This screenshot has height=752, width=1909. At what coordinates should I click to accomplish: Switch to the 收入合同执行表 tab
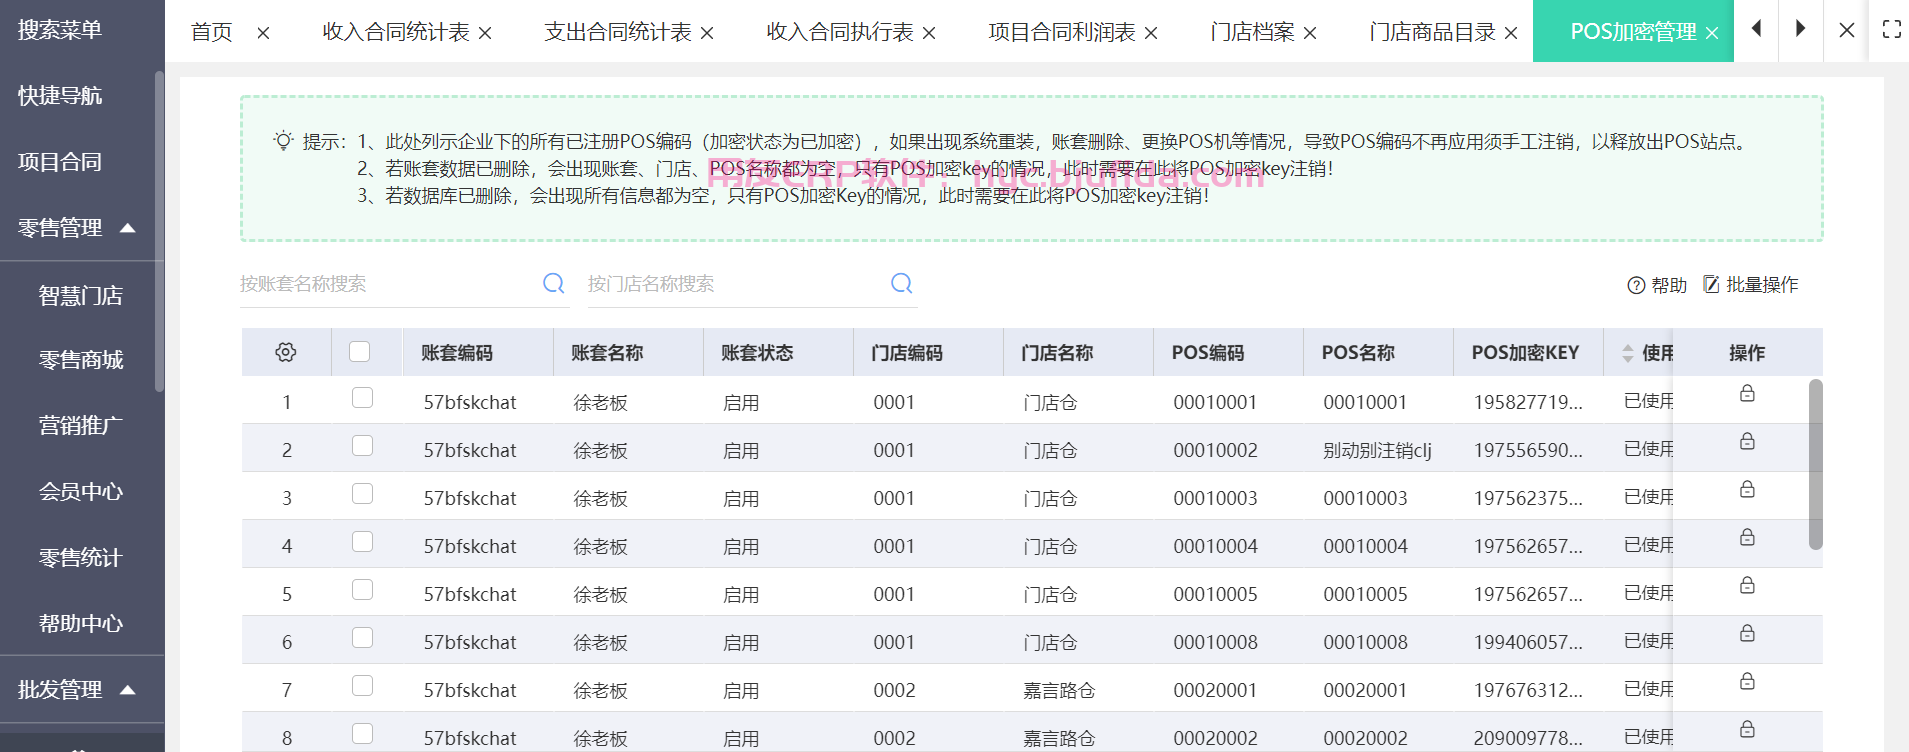click(840, 32)
